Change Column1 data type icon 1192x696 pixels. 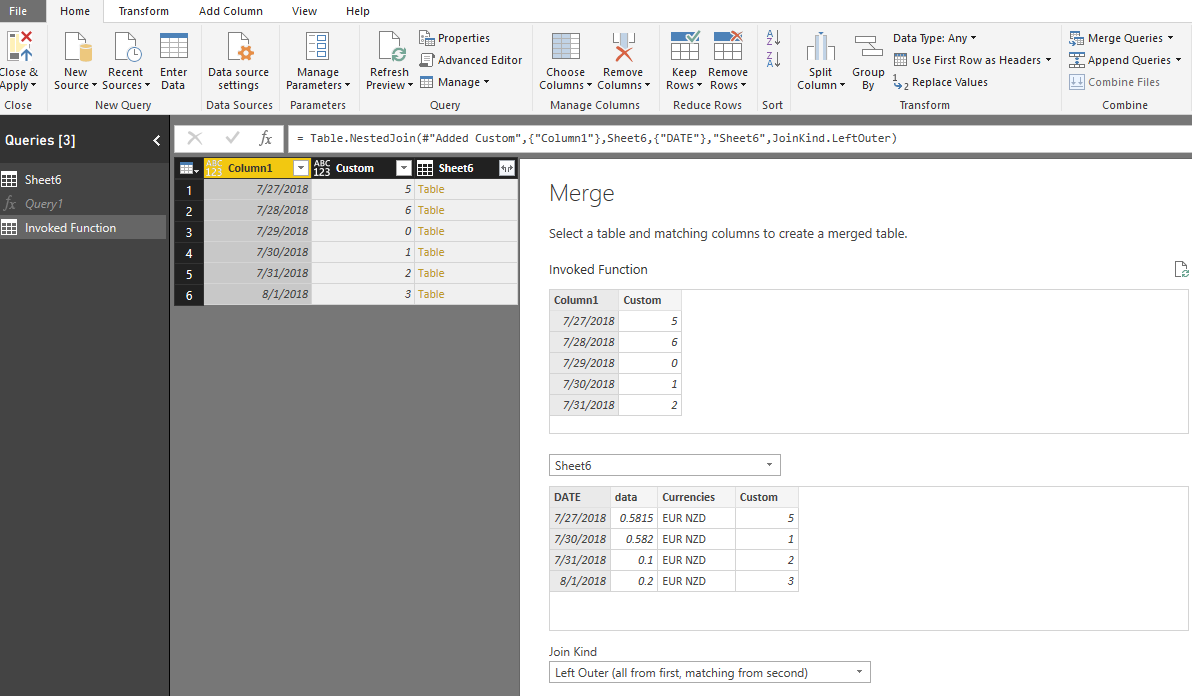point(214,168)
